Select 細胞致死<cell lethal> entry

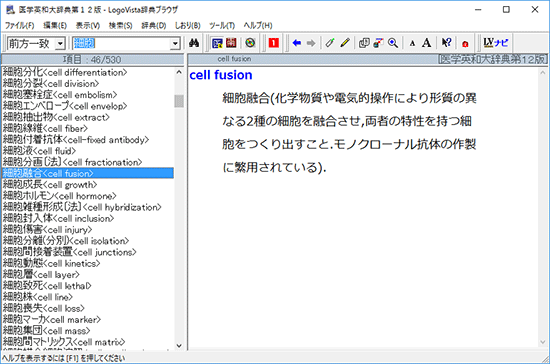(47, 286)
